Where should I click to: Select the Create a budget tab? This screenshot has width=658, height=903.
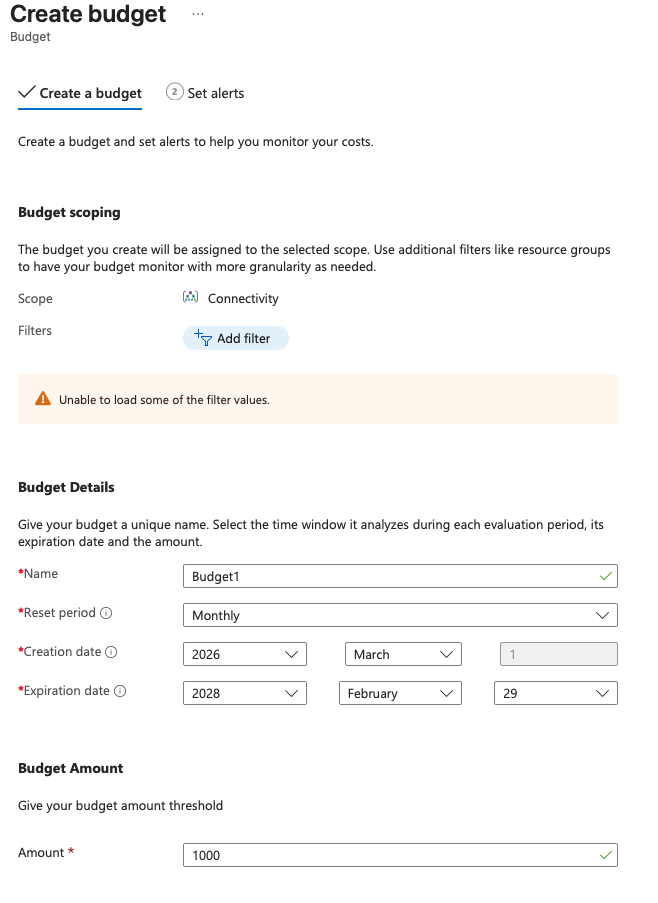[x=90, y=93]
